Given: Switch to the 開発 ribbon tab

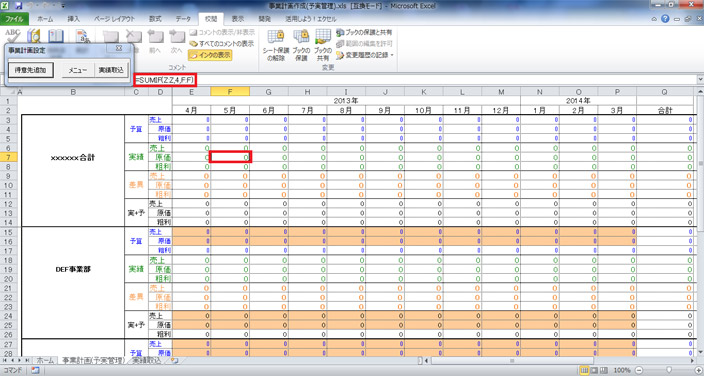Looking at the screenshot, I should coord(264,19).
